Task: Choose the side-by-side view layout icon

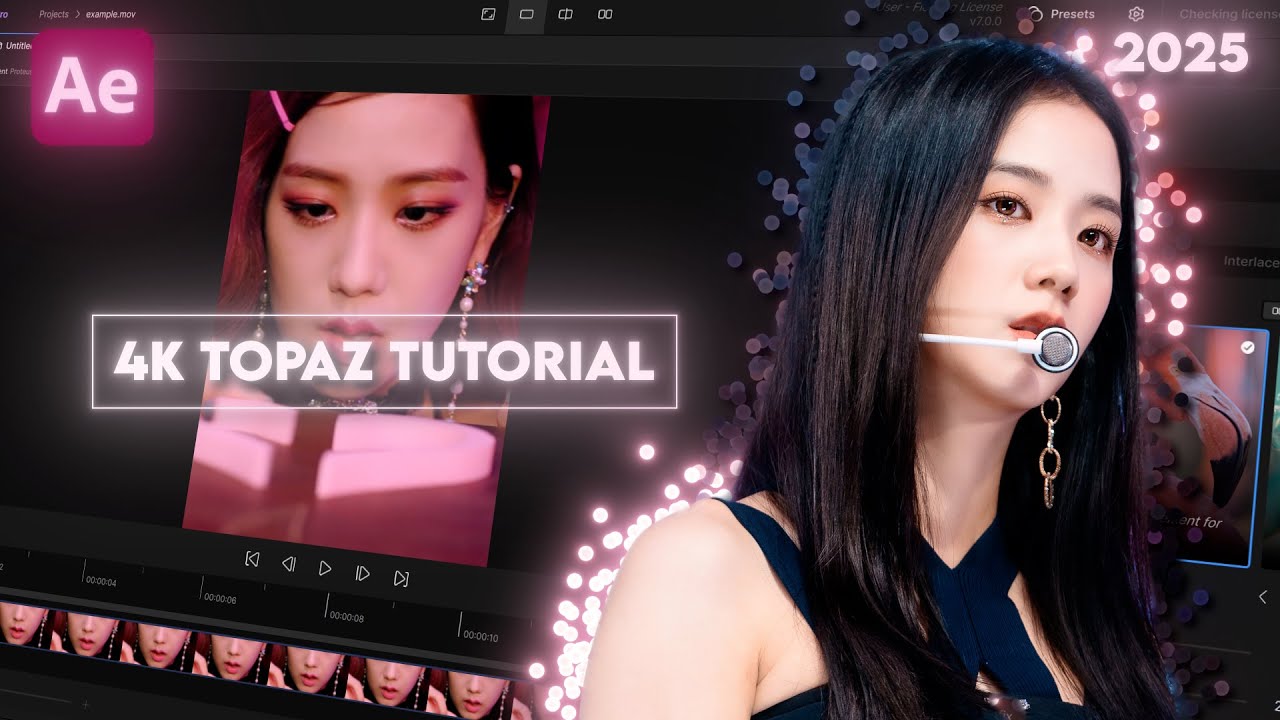Action: (605, 14)
